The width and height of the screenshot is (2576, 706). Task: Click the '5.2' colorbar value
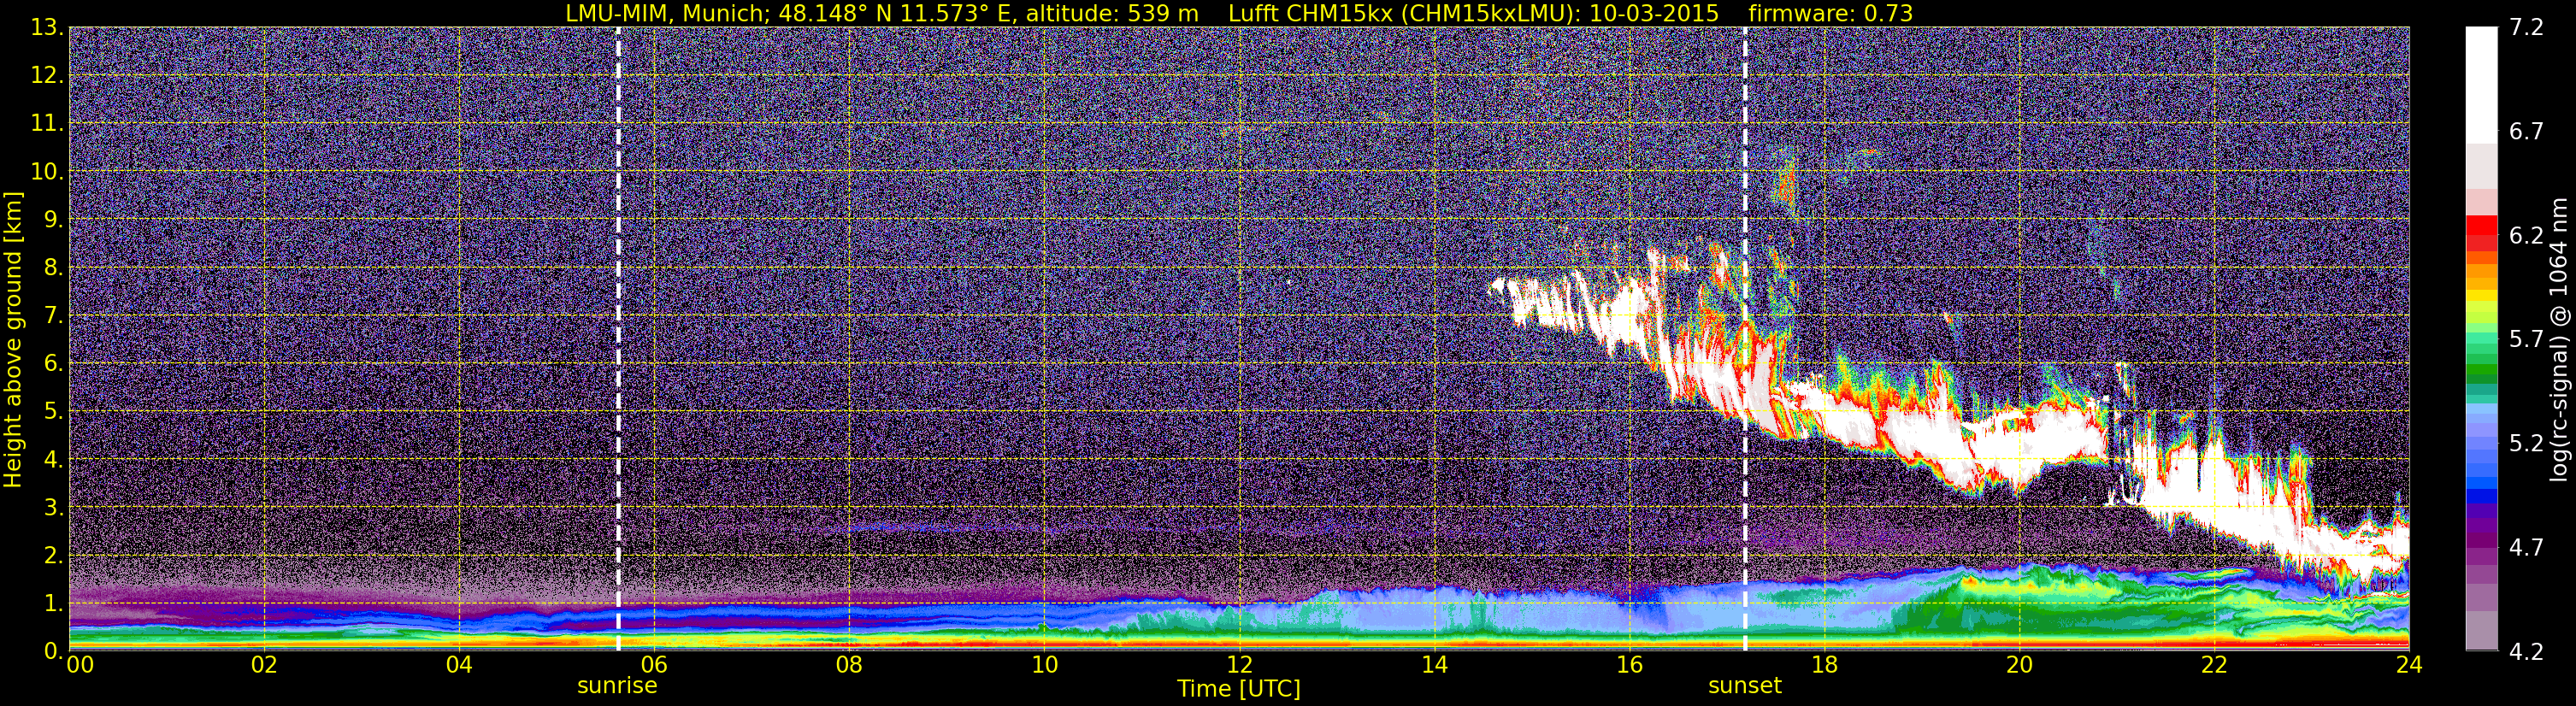pyautogui.click(x=2526, y=443)
